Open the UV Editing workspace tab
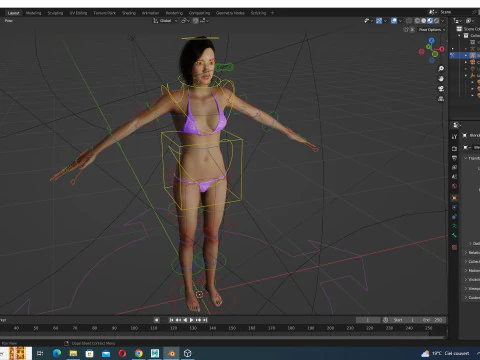 pyautogui.click(x=78, y=13)
